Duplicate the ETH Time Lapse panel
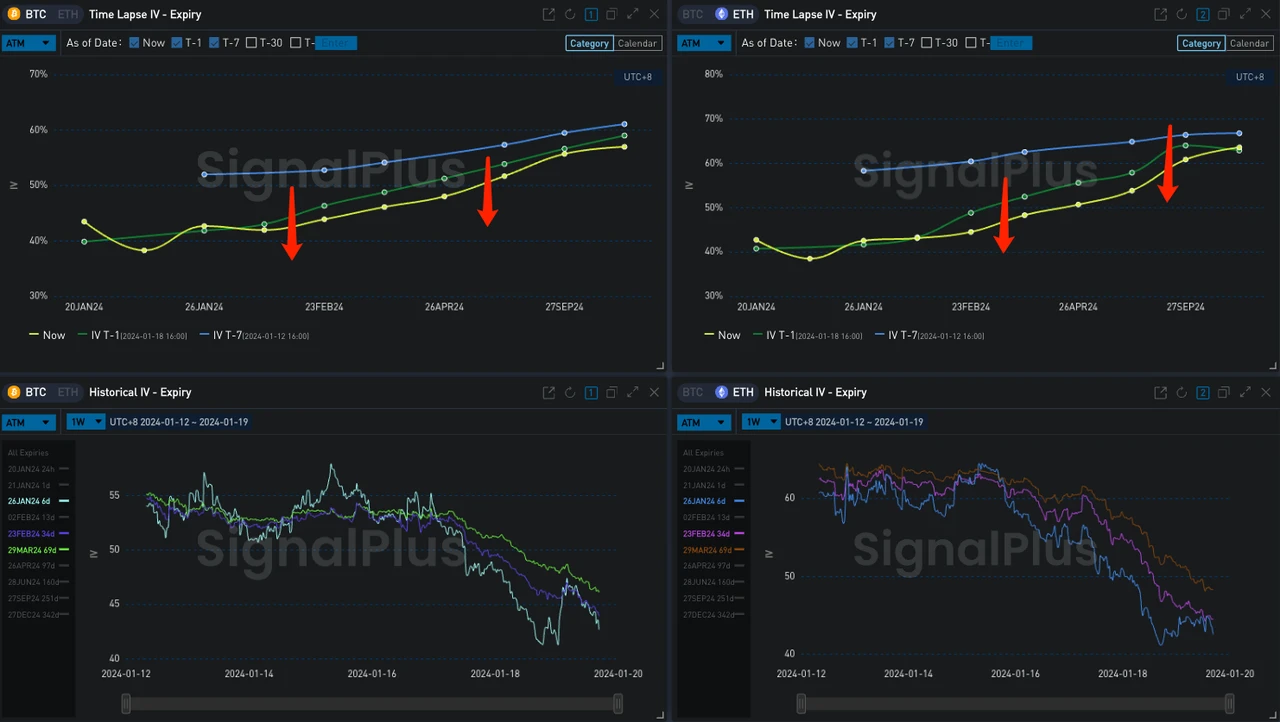The height and width of the screenshot is (722, 1280). (x=1223, y=14)
